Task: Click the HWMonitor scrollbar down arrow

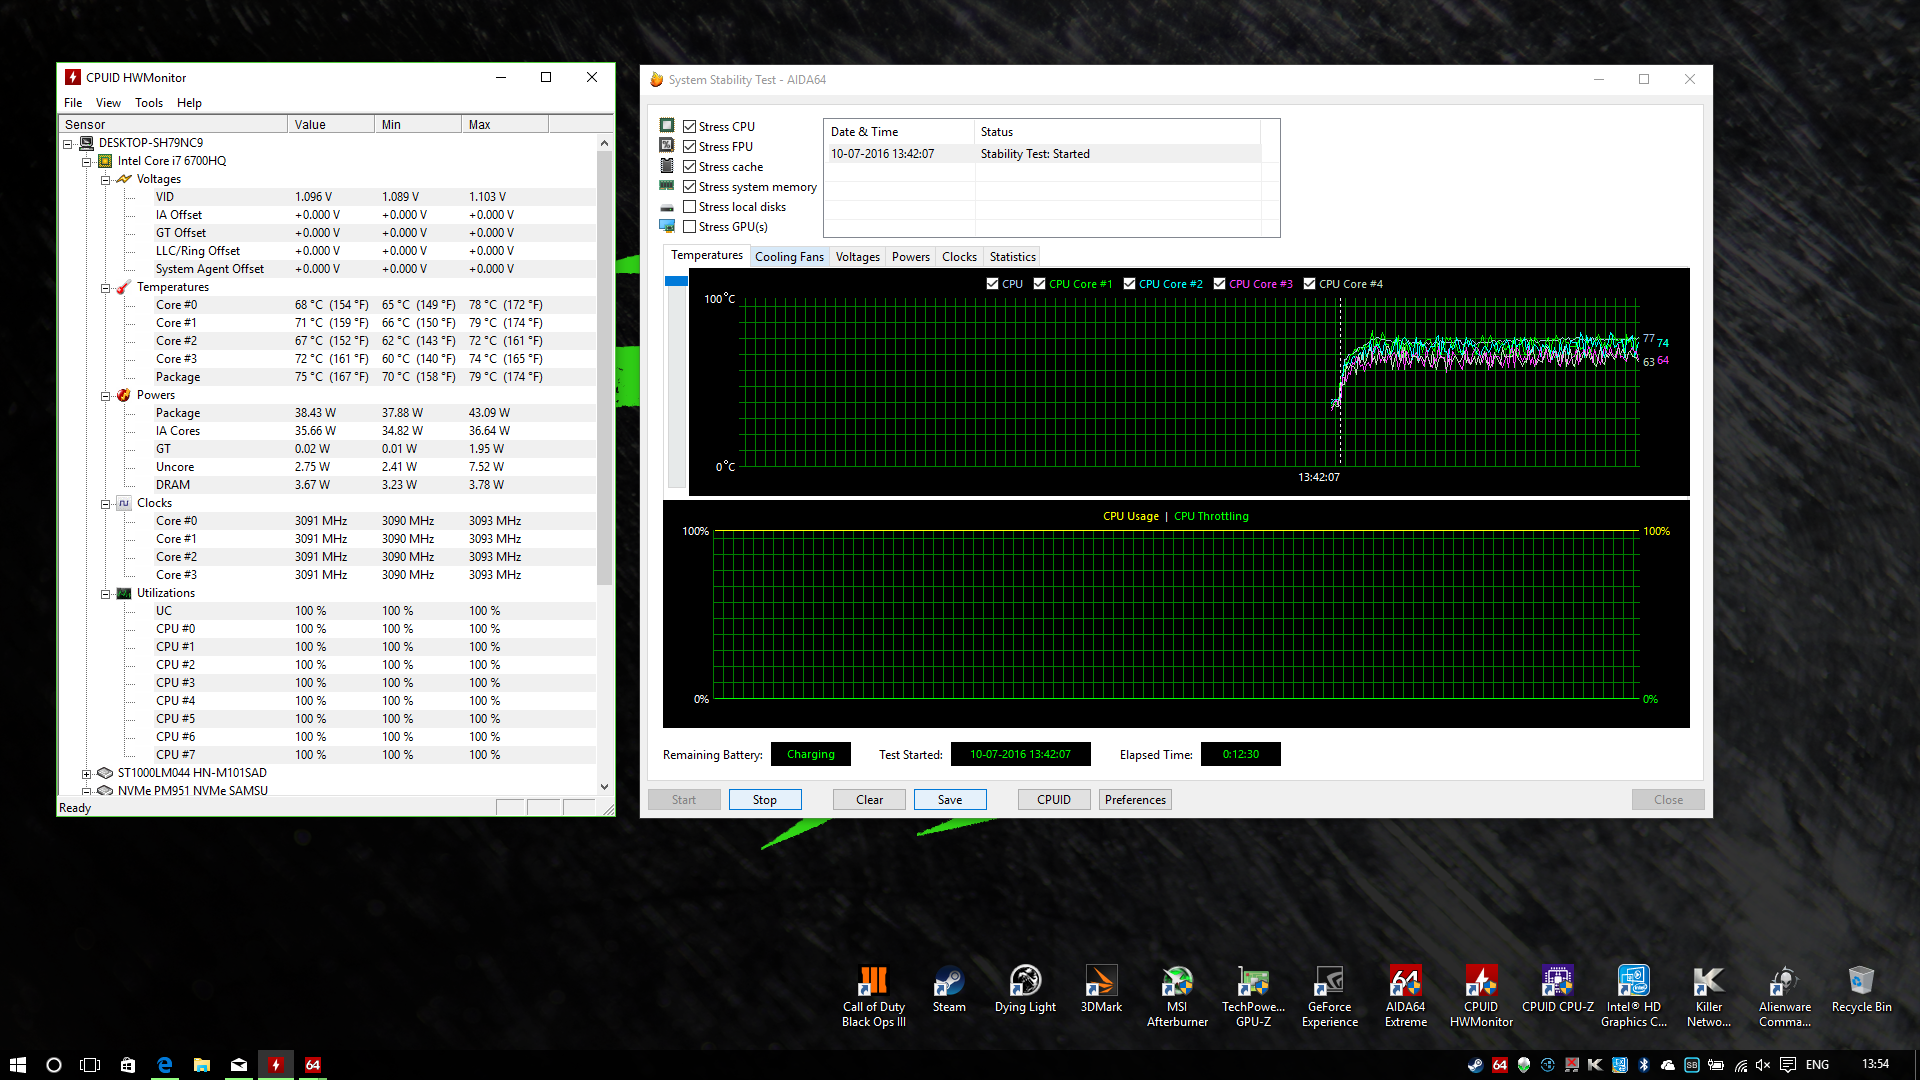Action: point(604,787)
